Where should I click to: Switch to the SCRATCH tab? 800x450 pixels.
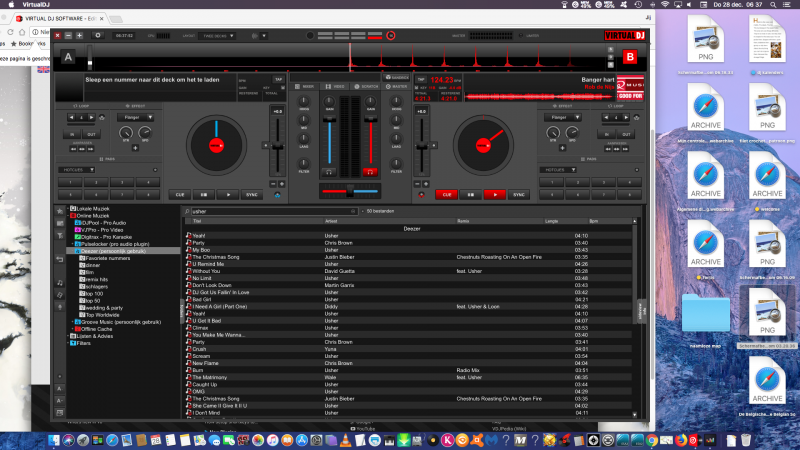(366, 87)
